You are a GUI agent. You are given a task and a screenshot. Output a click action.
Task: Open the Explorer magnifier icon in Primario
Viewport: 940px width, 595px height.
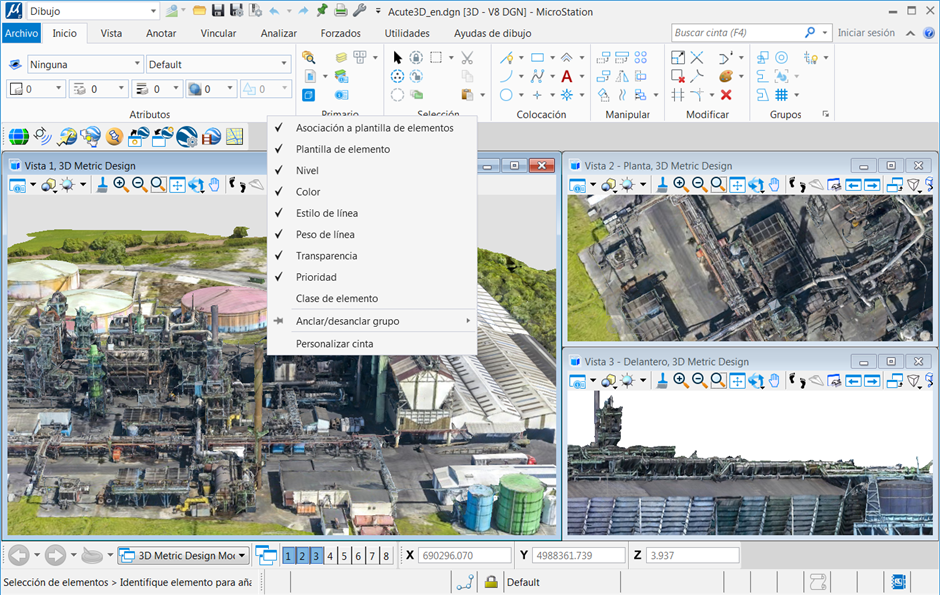pos(309,58)
